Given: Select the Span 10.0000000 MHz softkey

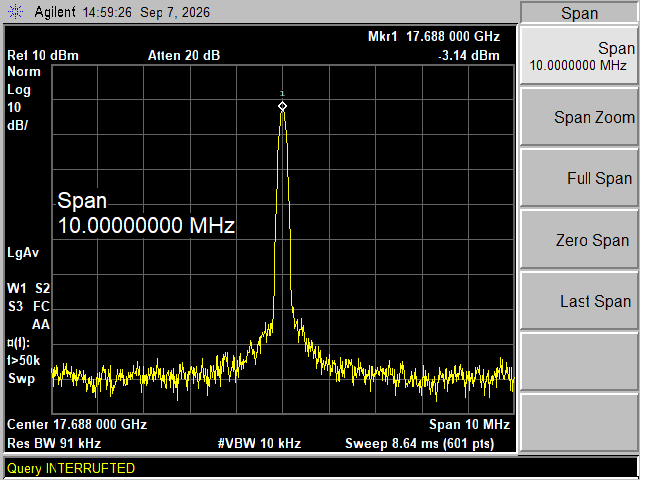Looking at the screenshot, I should [579, 56].
